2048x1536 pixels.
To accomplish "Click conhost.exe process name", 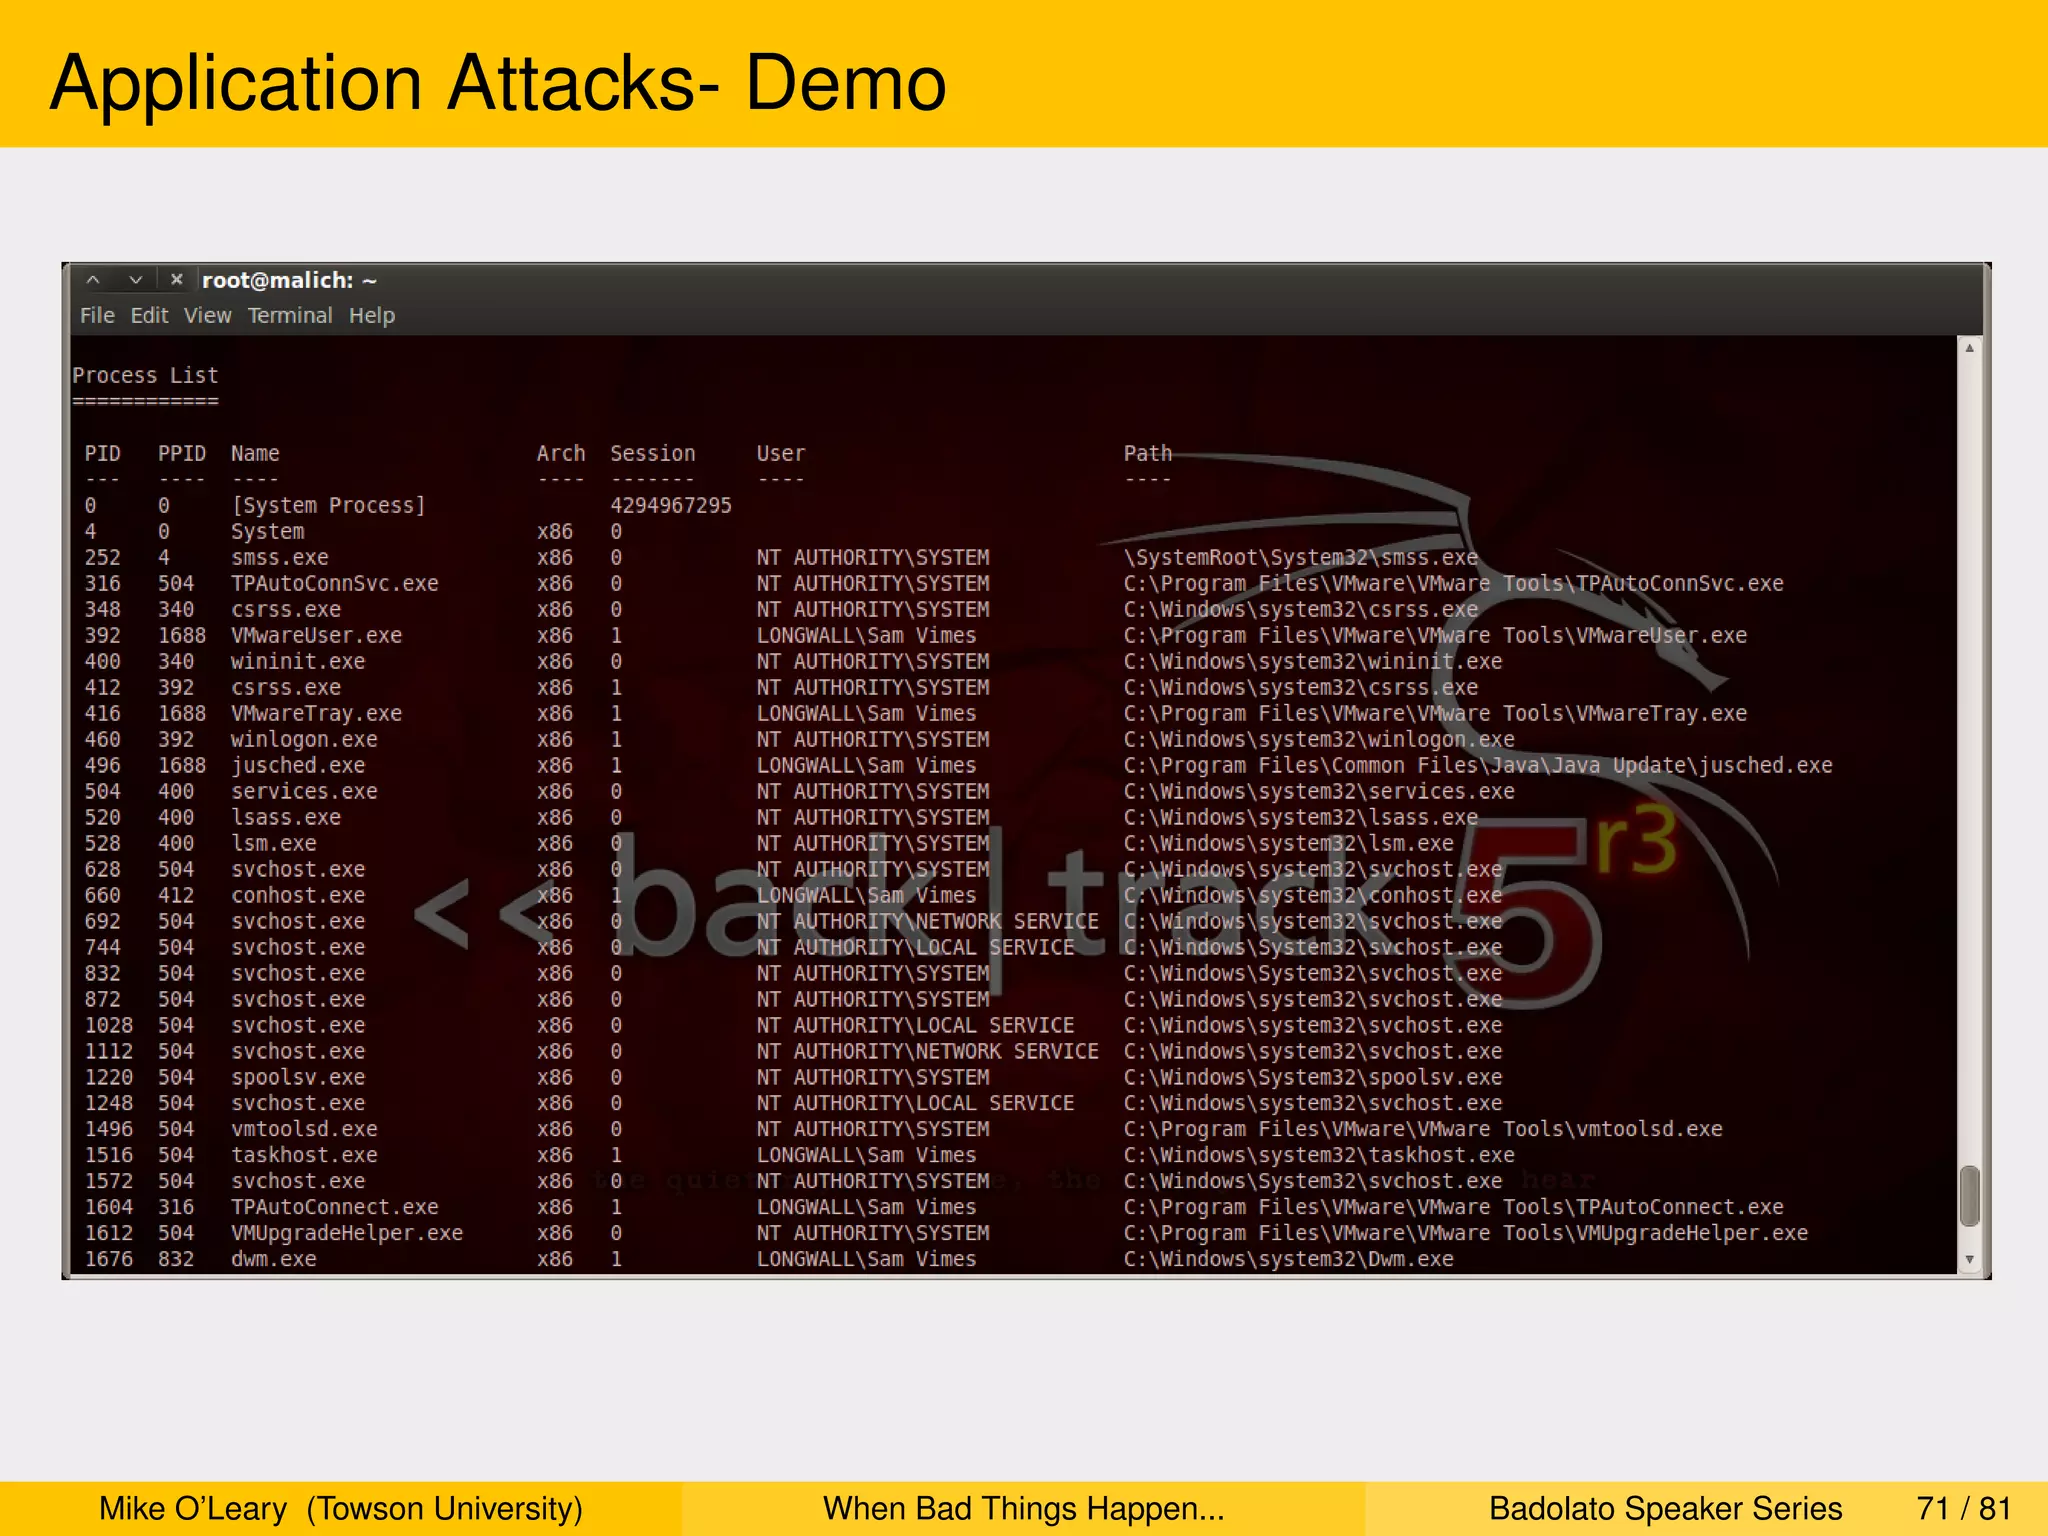I will (298, 896).
